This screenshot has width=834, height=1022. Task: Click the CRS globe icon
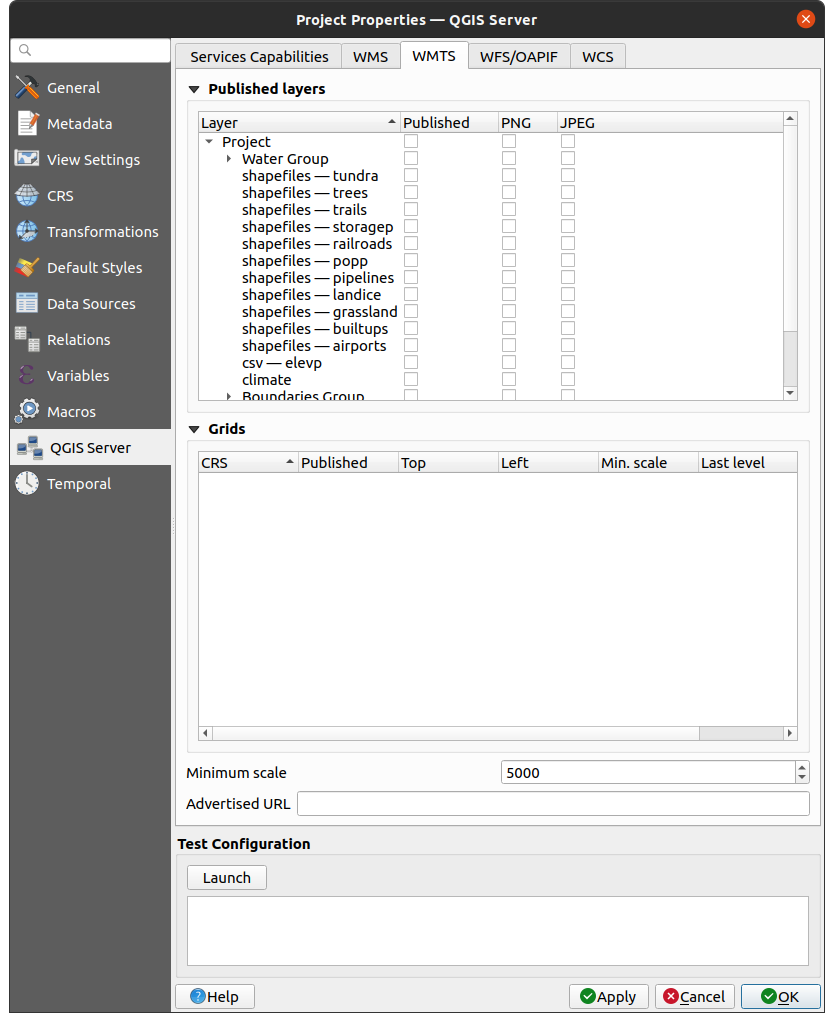coord(28,196)
